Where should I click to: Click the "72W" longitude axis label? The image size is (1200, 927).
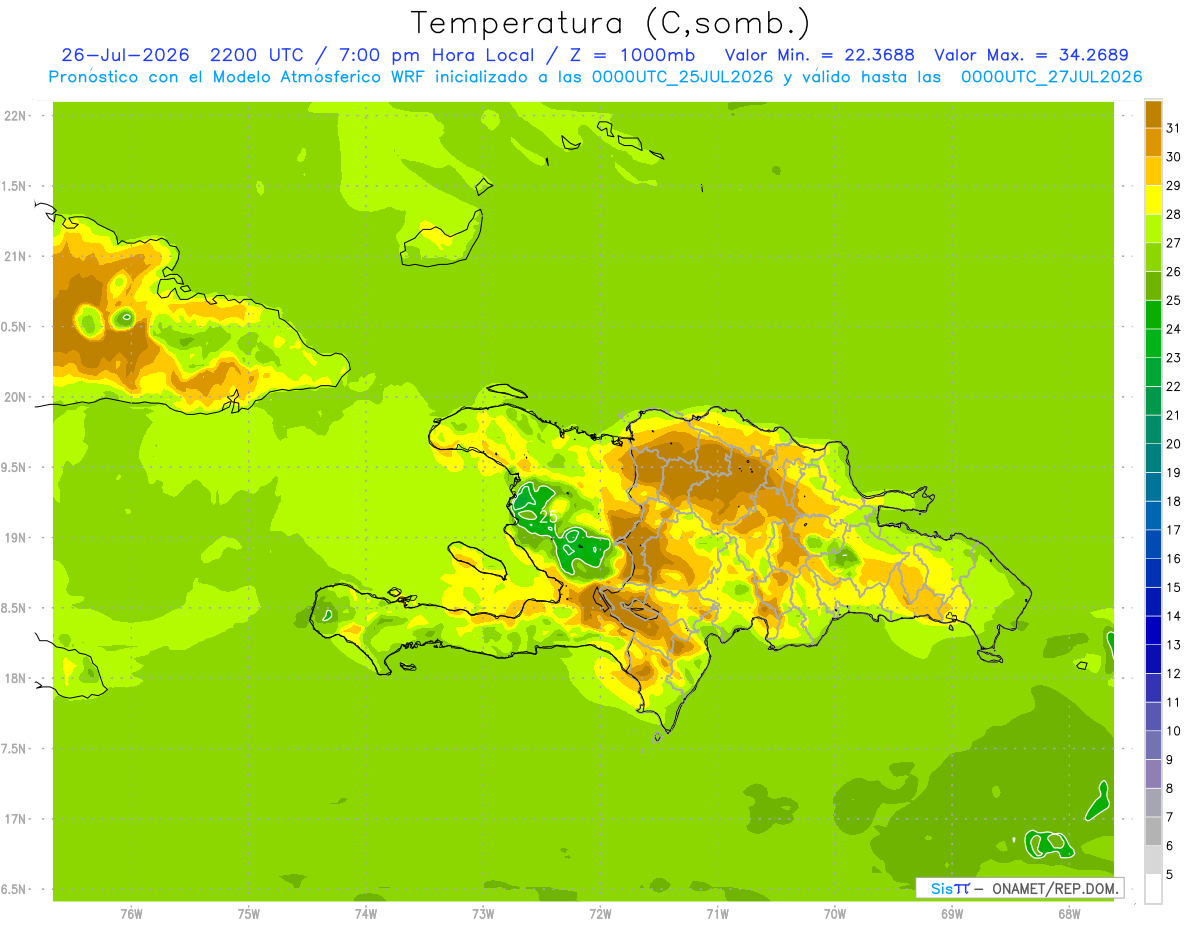(x=600, y=913)
